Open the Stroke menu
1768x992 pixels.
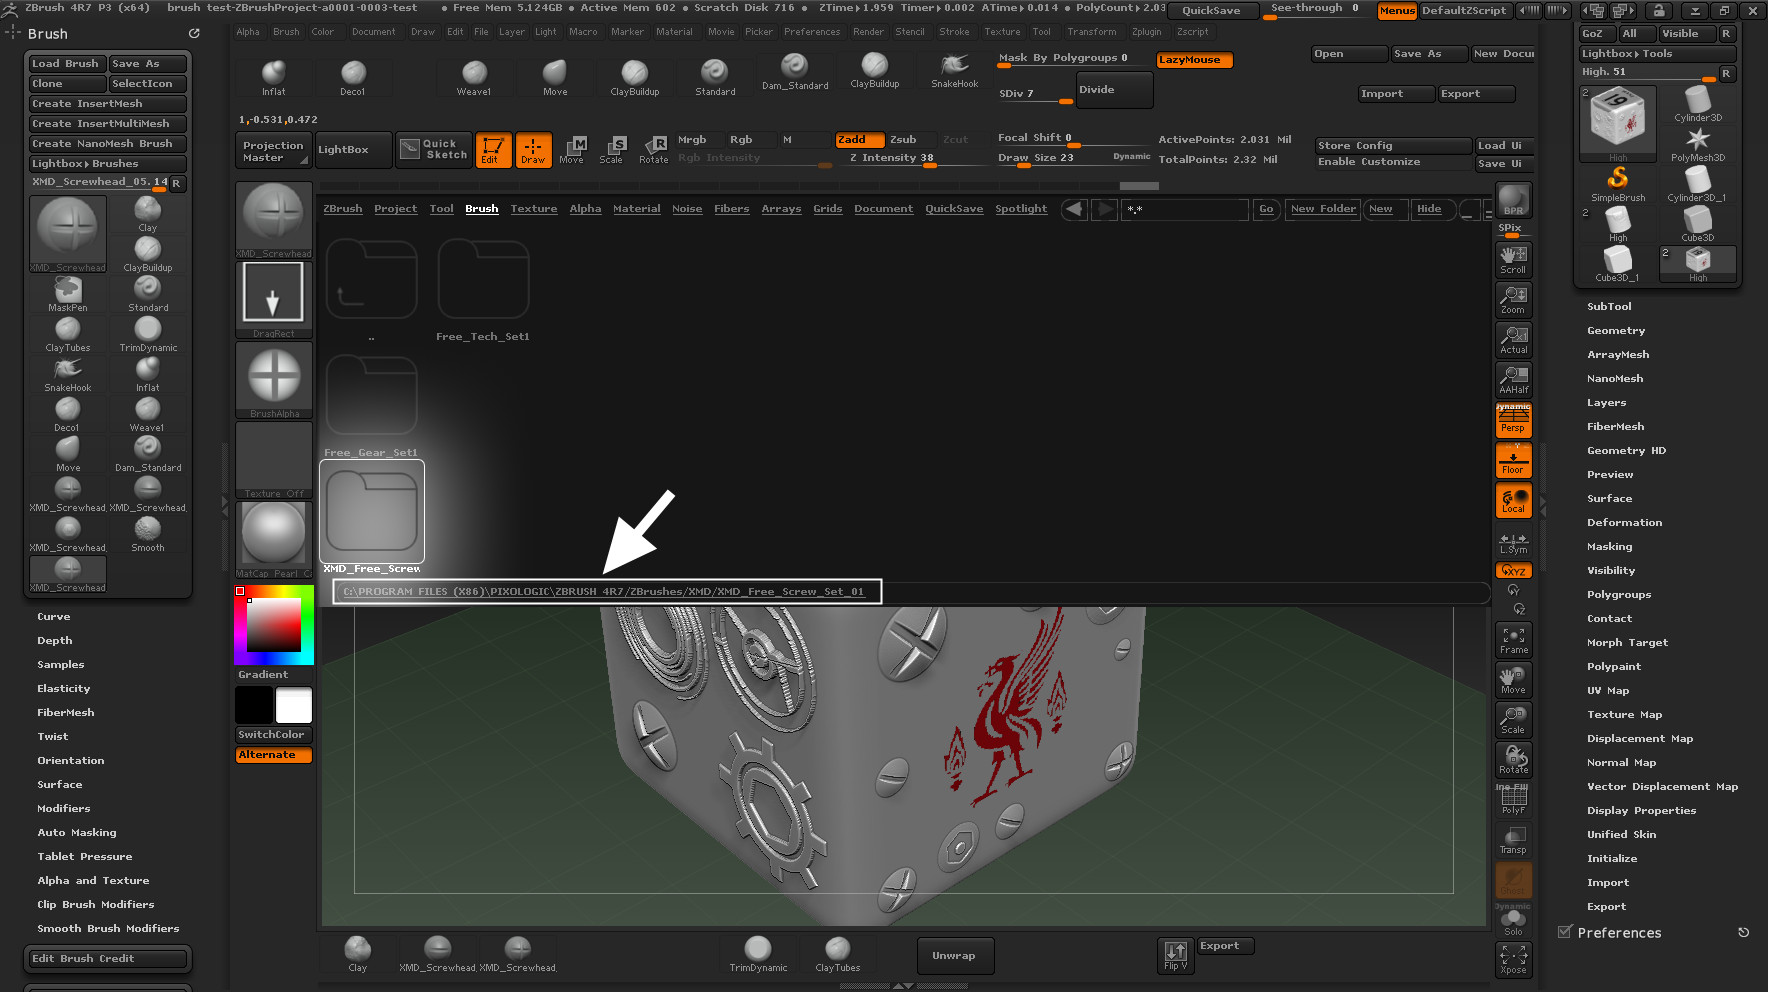click(953, 32)
